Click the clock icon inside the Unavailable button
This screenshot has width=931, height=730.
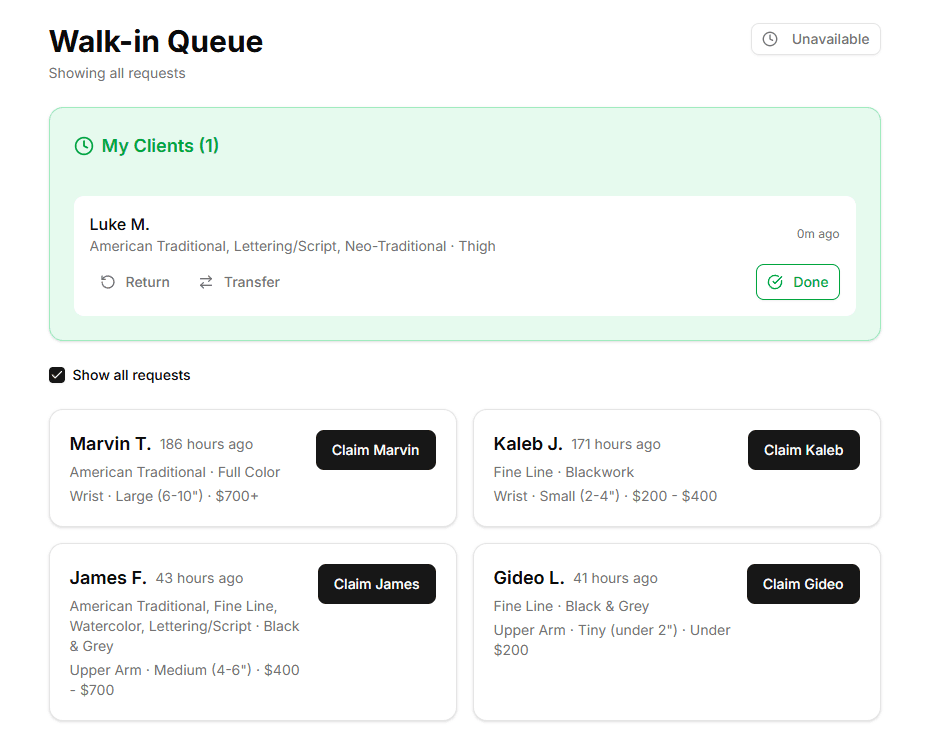[x=769, y=39]
